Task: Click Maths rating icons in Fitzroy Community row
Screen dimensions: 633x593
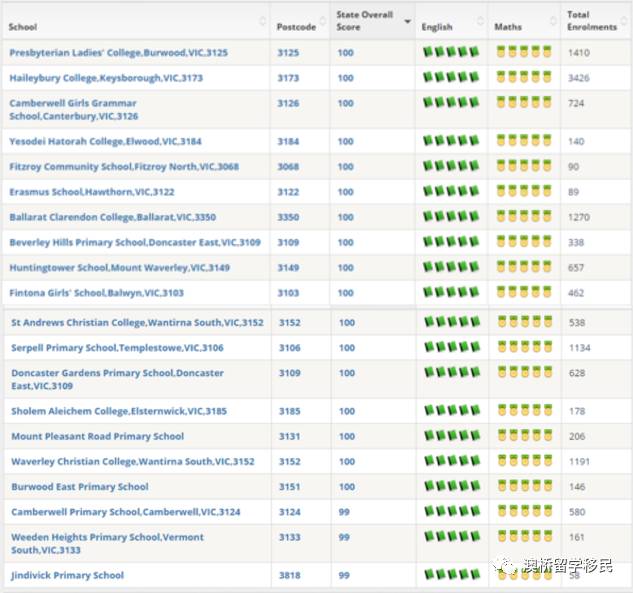Action: click(x=524, y=166)
